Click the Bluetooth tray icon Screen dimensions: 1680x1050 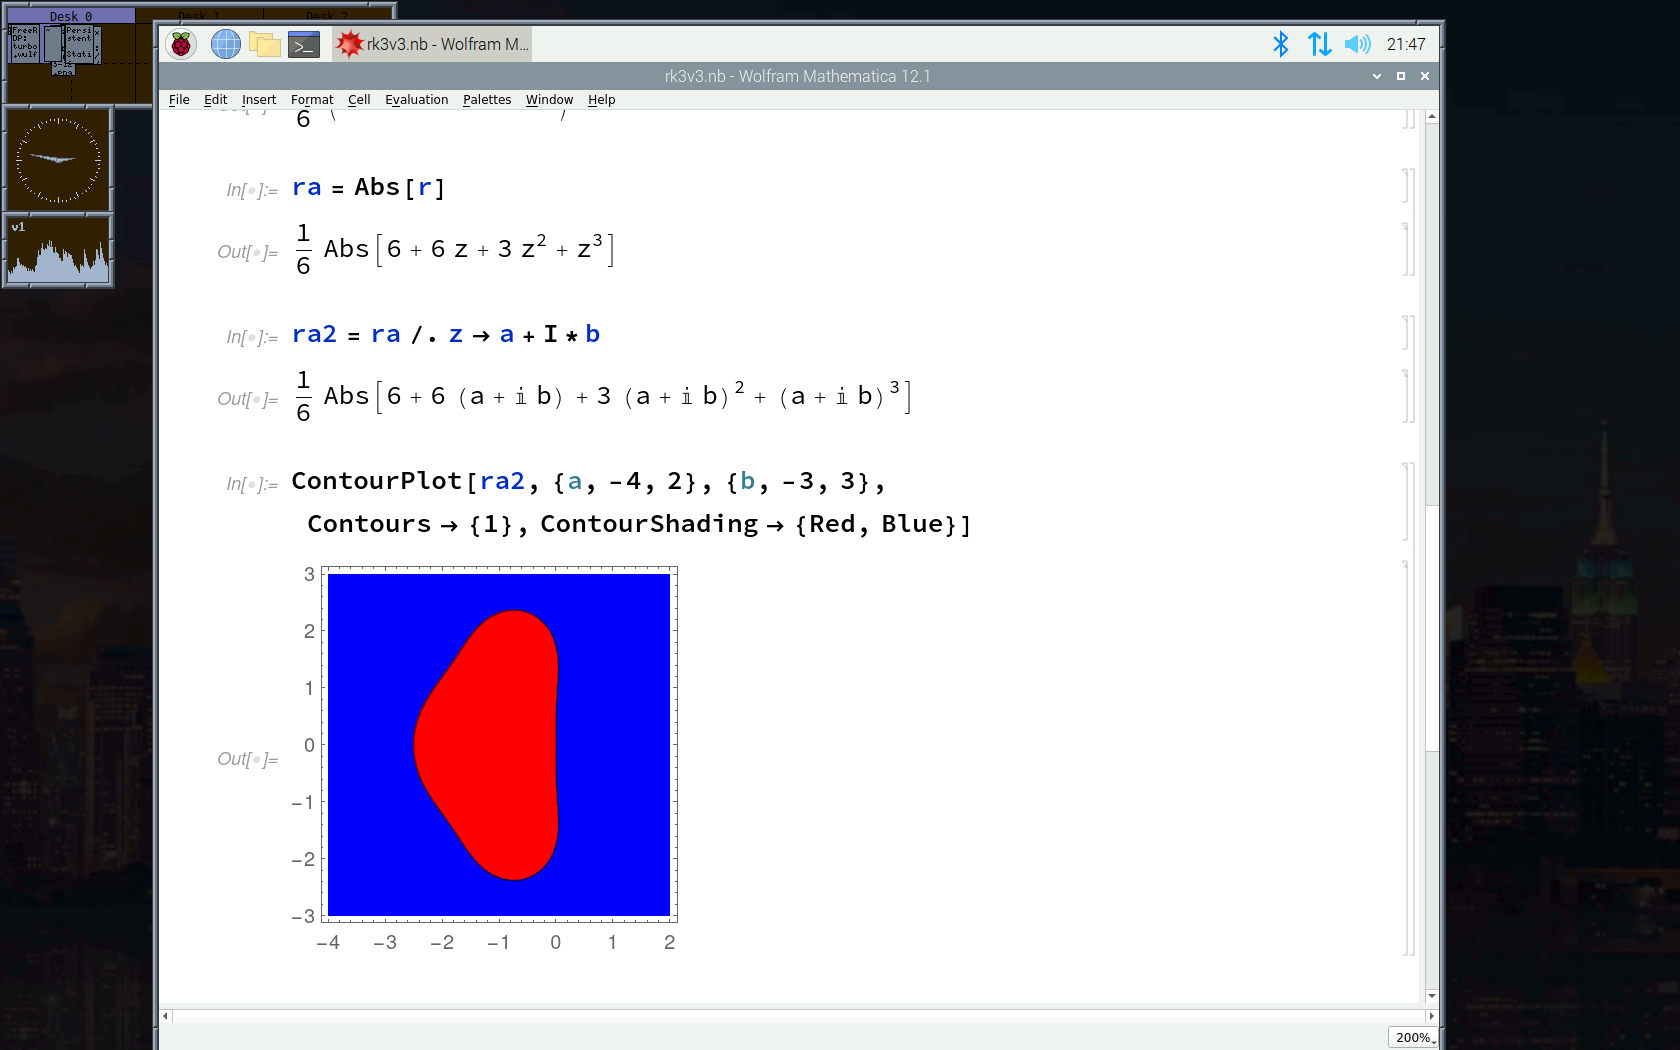click(x=1280, y=44)
